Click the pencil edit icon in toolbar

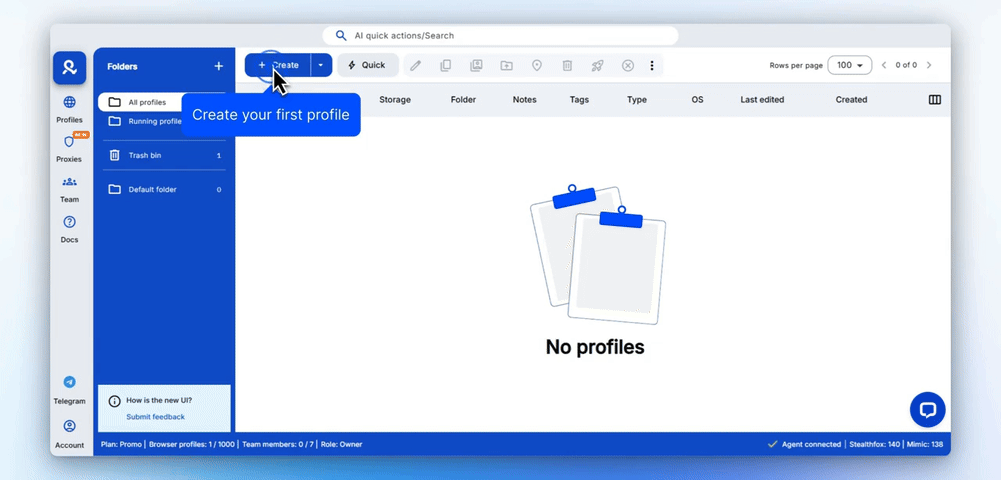pyautogui.click(x=416, y=66)
